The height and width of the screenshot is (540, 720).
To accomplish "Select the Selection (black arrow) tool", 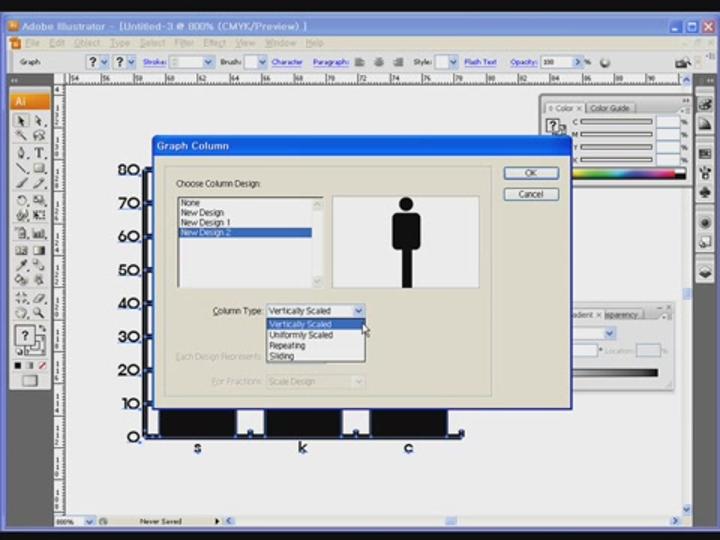I will coord(21,121).
